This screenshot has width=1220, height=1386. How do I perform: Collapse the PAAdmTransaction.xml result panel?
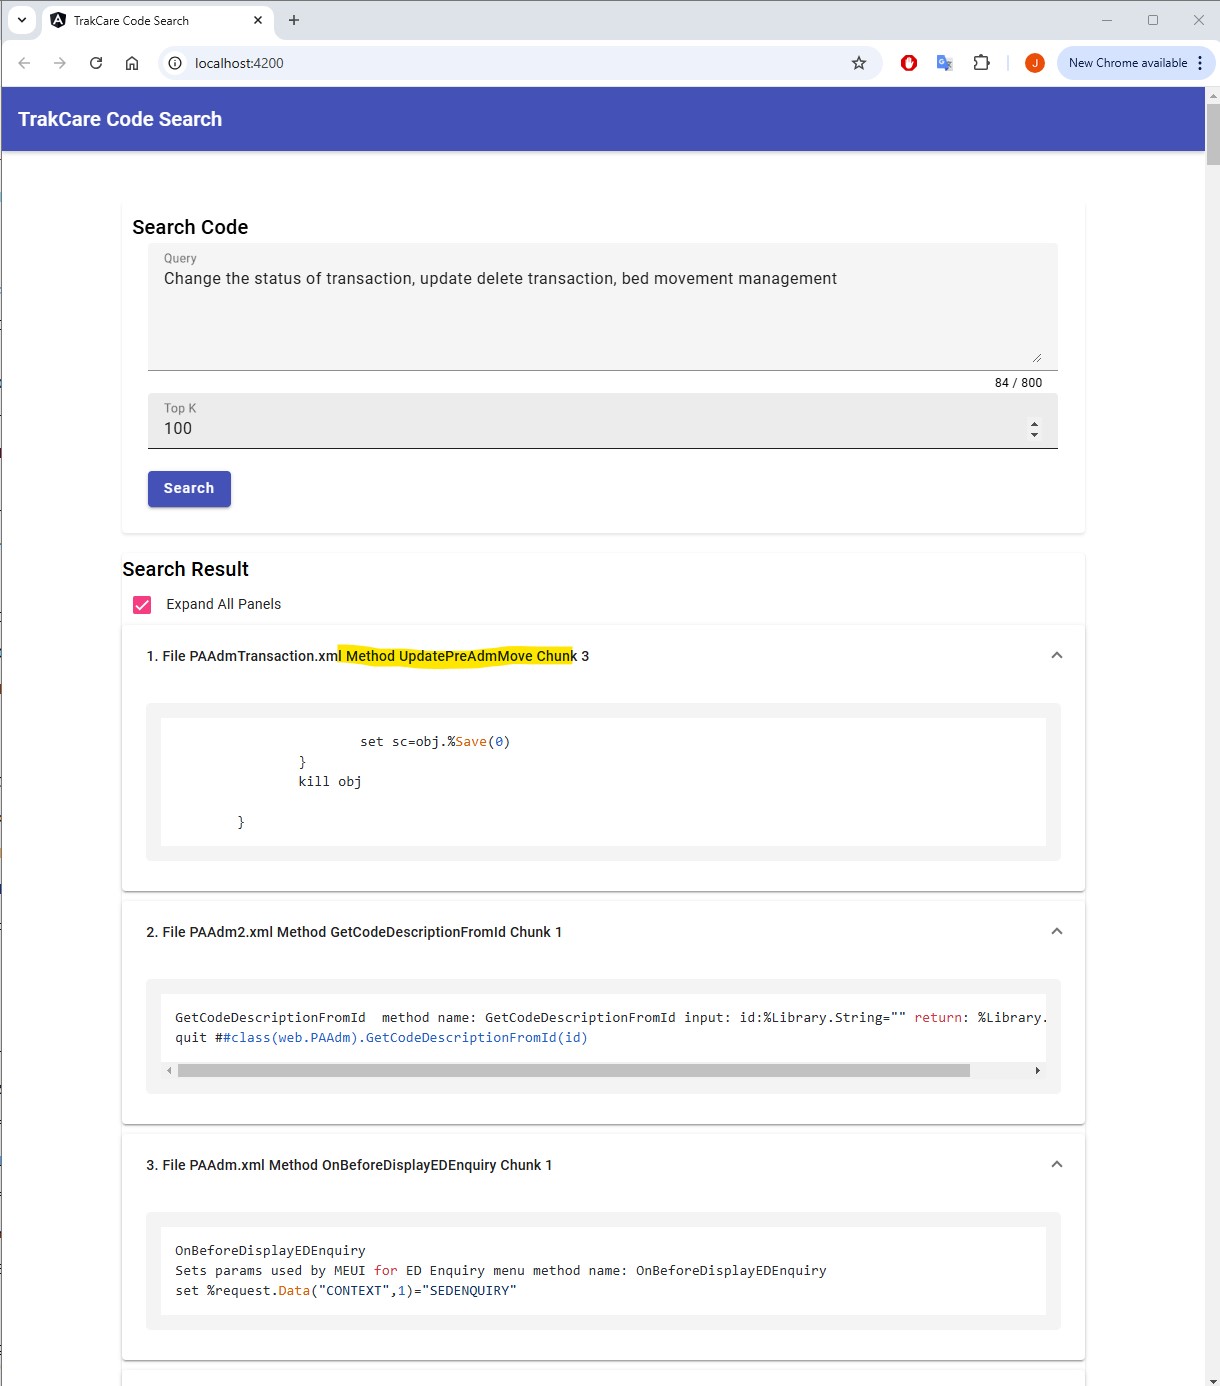[x=1056, y=656]
